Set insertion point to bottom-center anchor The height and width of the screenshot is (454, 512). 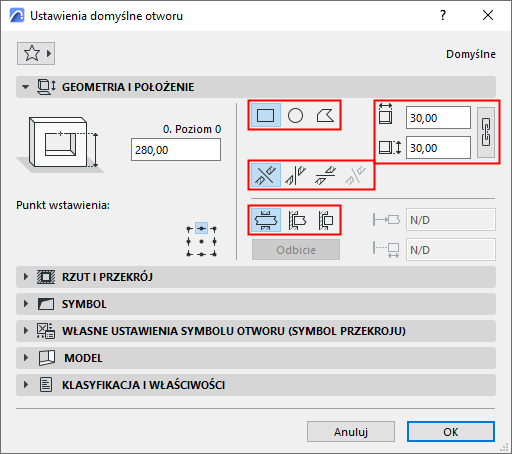tap(201, 254)
